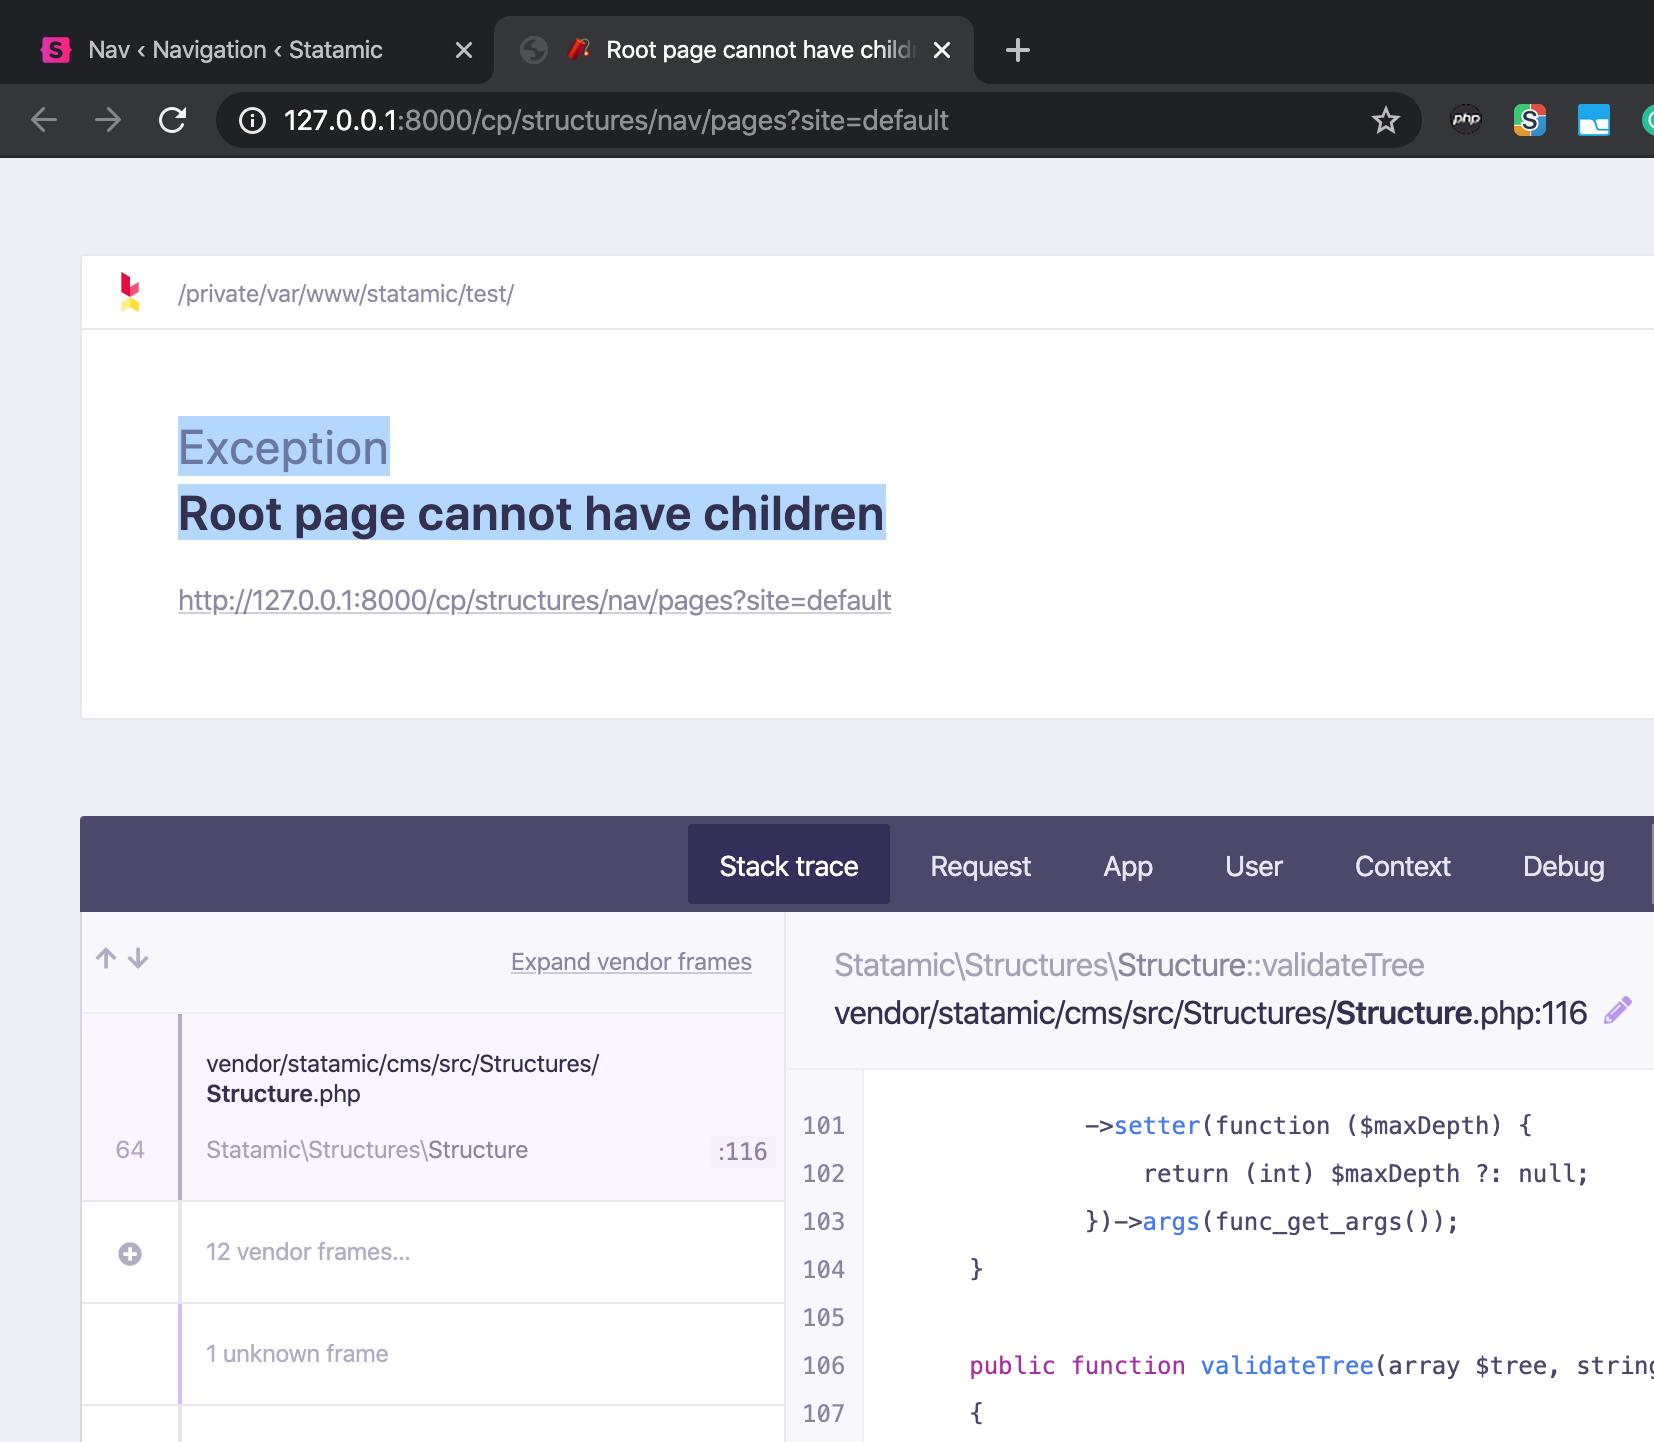
Task: Click the browser back navigation arrow
Action: [44, 120]
